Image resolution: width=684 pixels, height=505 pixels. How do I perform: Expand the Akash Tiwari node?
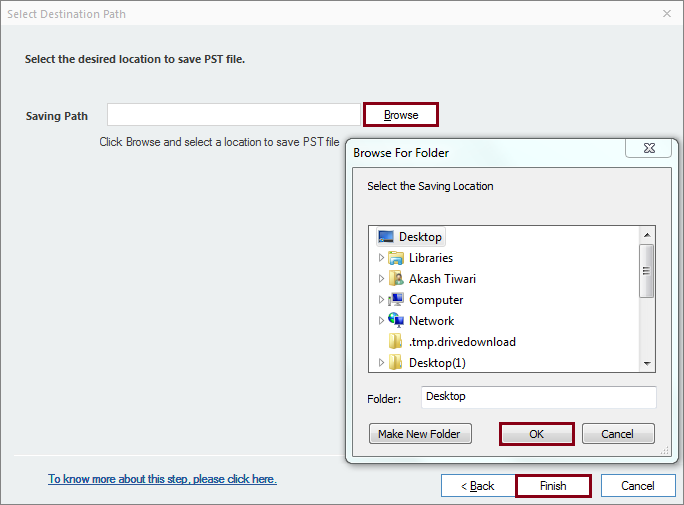coord(381,279)
